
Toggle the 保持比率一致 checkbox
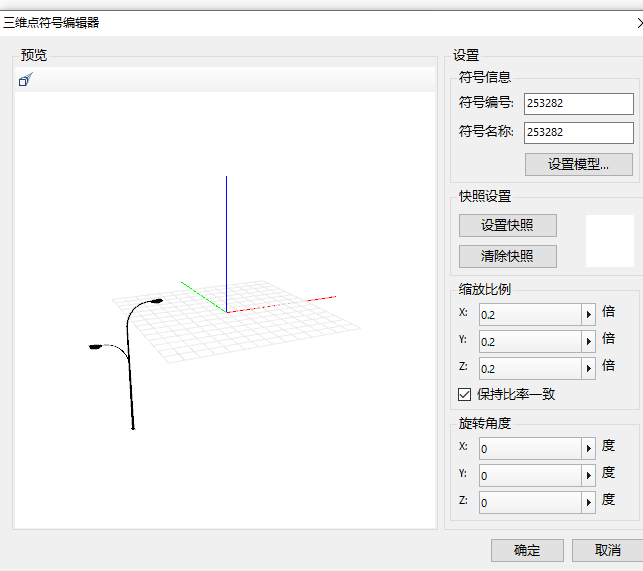[x=464, y=395]
